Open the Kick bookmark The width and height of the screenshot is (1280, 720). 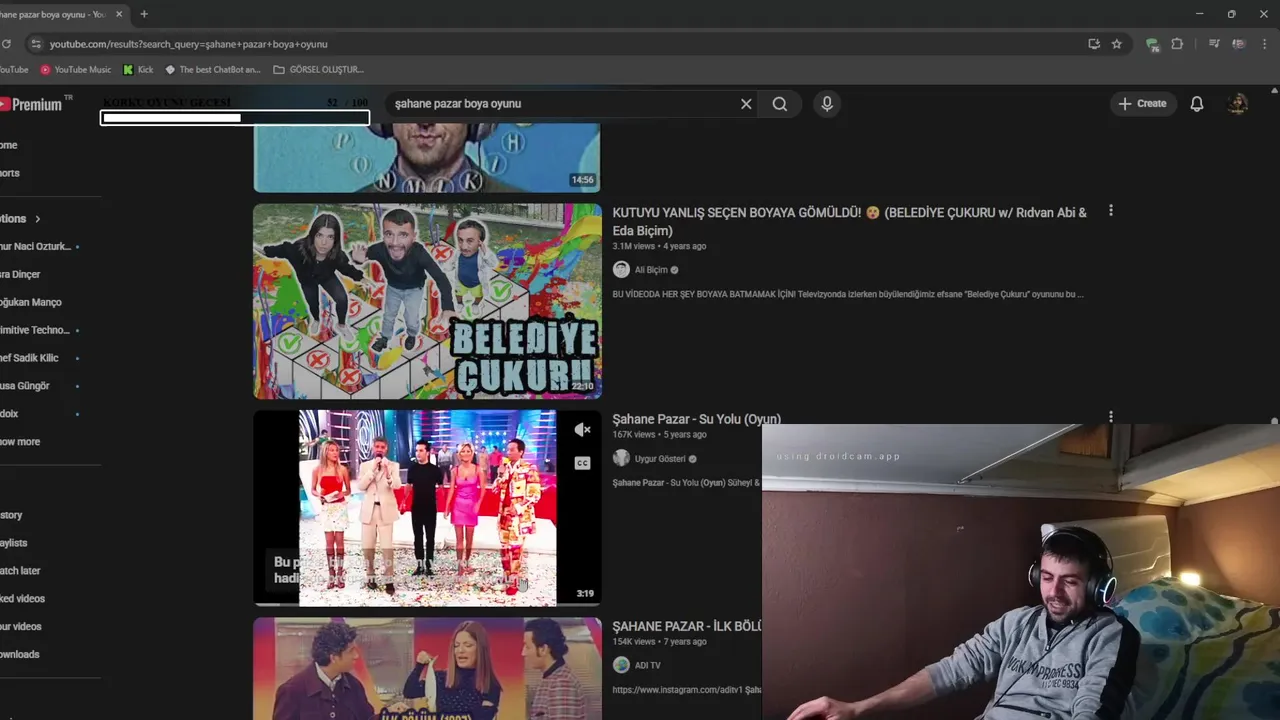point(138,70)
